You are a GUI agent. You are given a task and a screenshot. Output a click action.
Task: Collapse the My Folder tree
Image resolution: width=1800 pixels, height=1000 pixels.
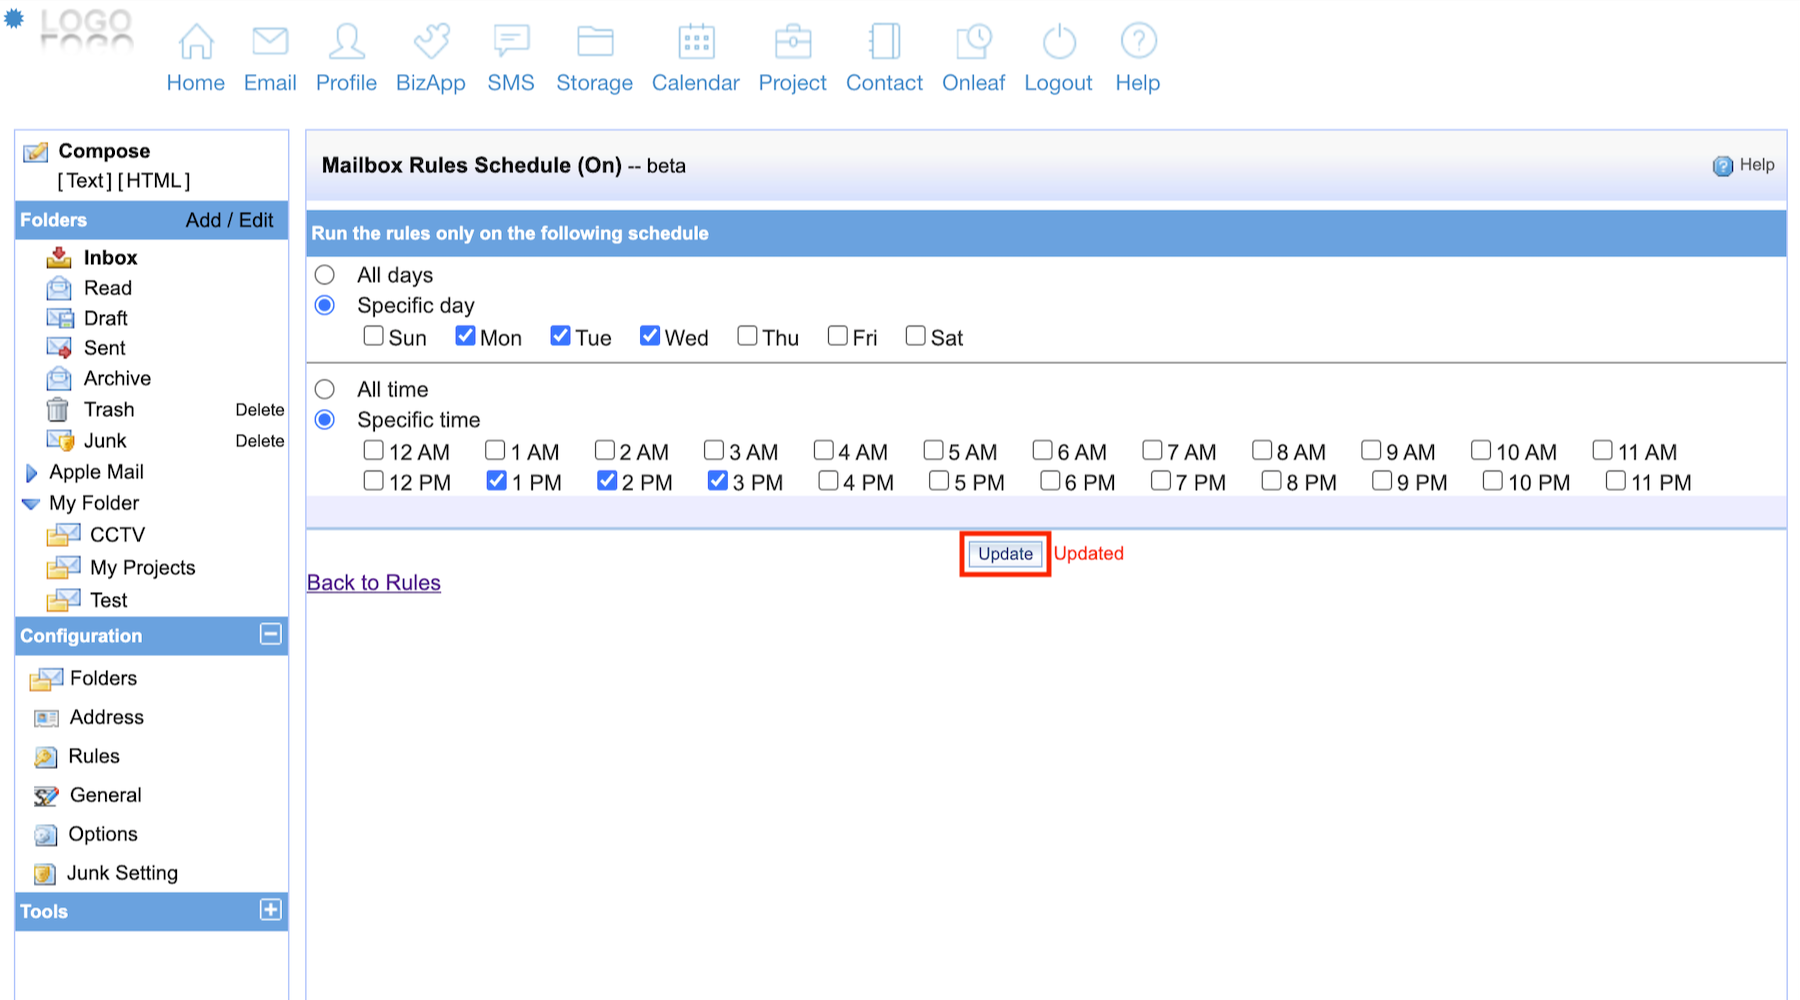(31, 504)
